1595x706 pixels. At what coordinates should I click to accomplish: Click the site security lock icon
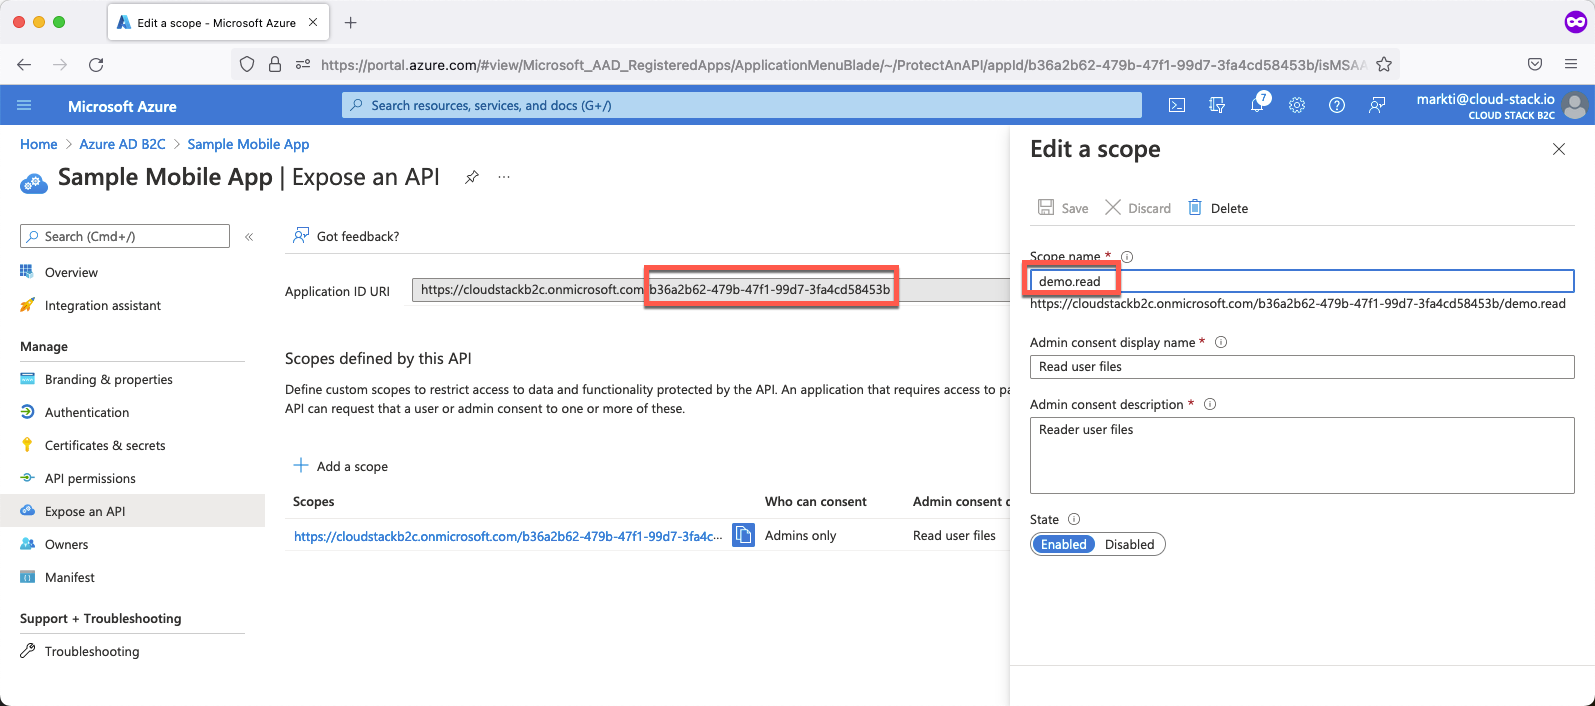point(275,64)
